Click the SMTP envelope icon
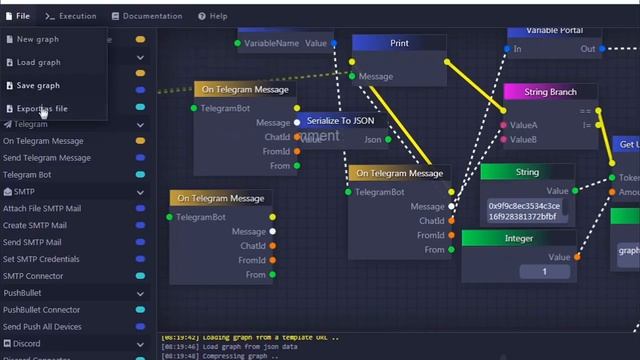The image size is (640, 360). pyautogui.click(x=8, y=191)
